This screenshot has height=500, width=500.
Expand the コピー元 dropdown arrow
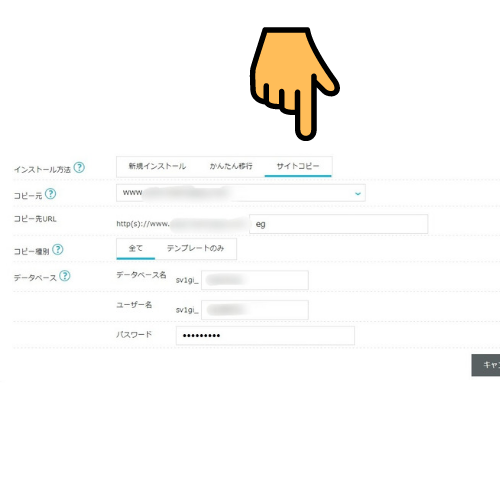coord(358,193)
